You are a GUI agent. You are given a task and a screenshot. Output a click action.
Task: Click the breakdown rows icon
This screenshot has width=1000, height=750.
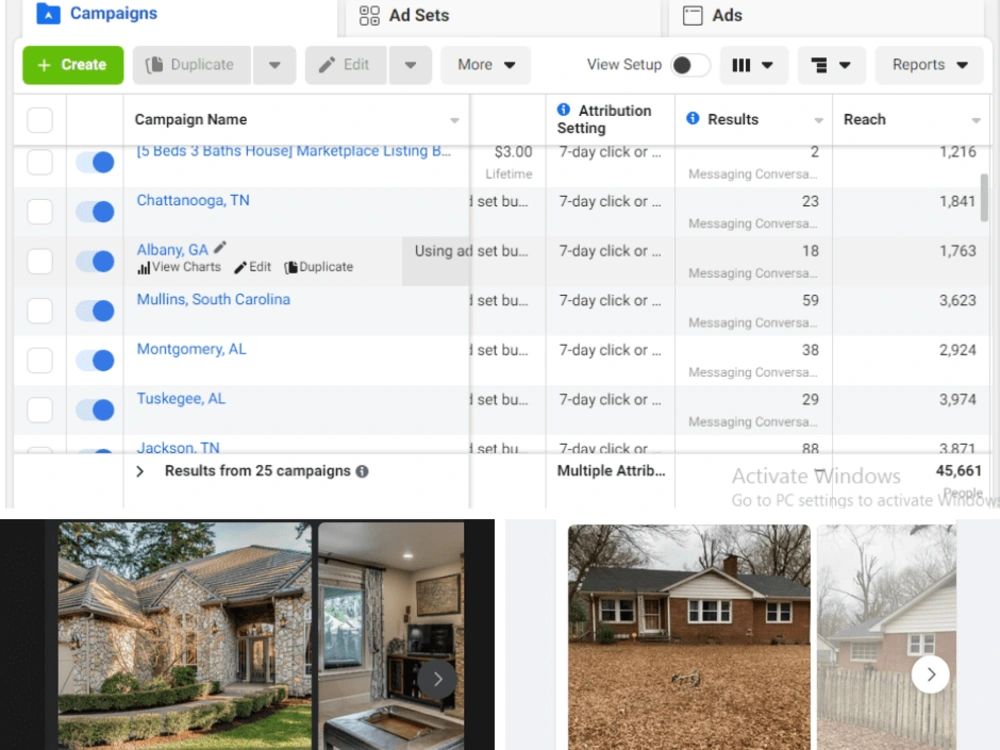819,65
